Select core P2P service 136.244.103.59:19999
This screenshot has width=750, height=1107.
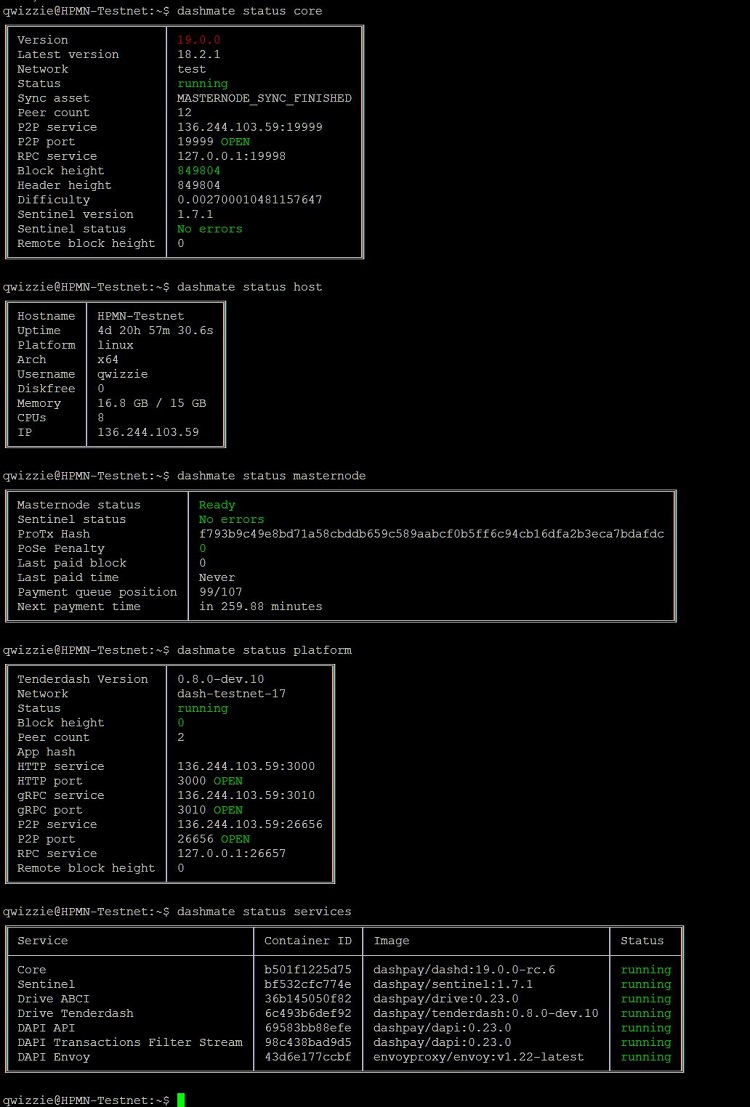[x=249, y=127]
